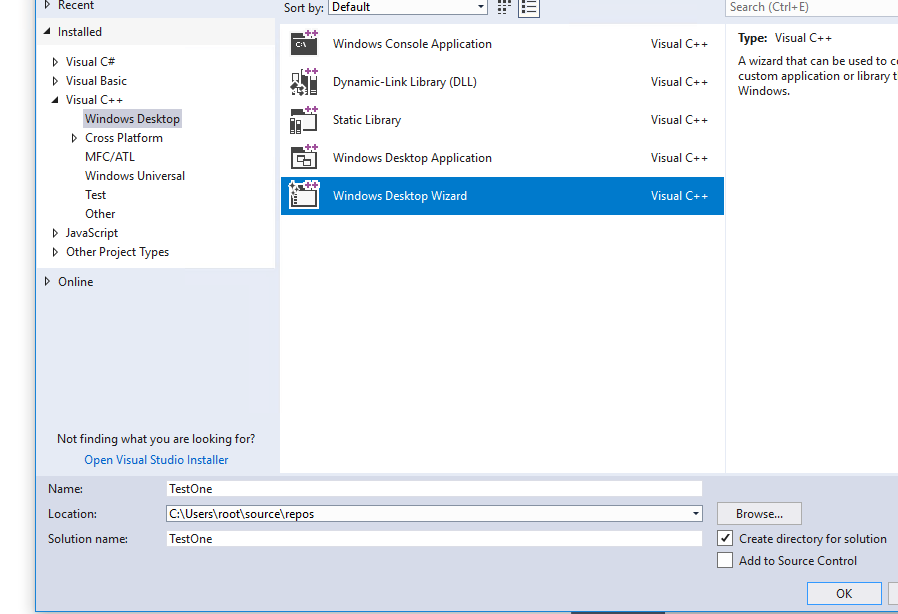Select JavaScript in the tree
898x614 pixels.
(x=92, y=233)
